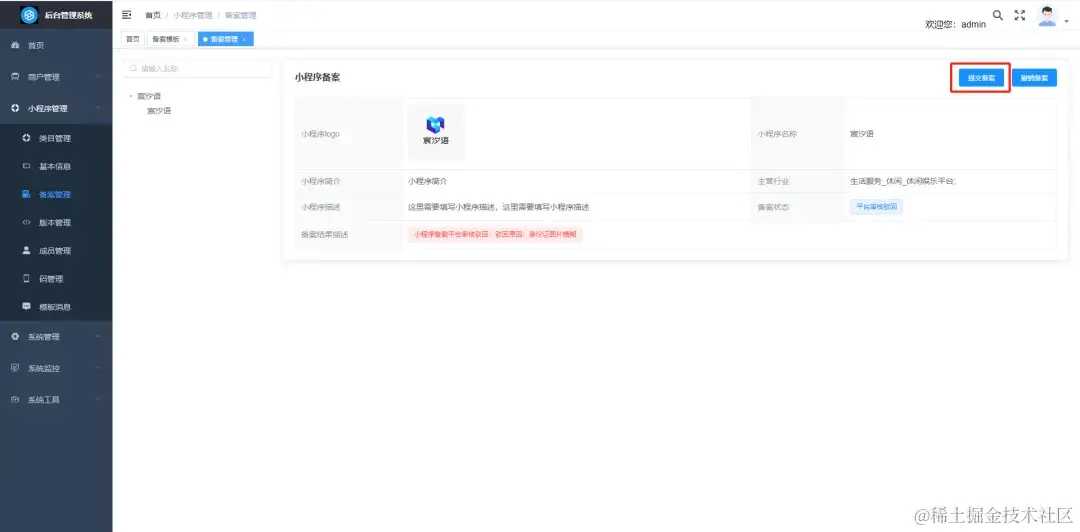This screenshot has width=1080, height=532.
Task: Click the 欢迎您: admin greeting text
Action: click(955, 24)
